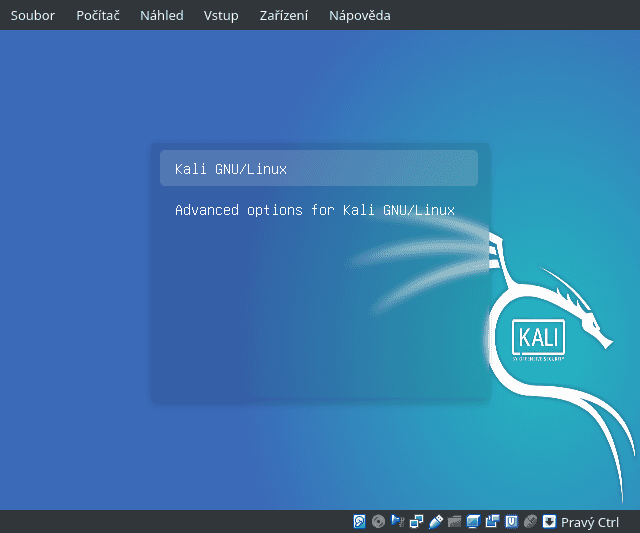
Task: Click the network adapters status icon
Action: [416, 522]
